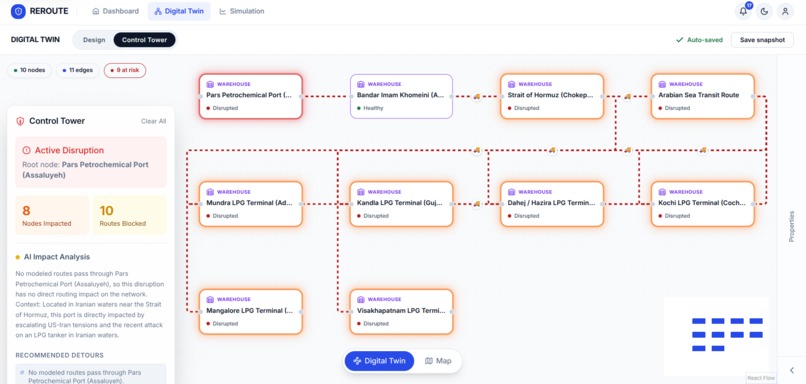The width and height of the screenshot is (806, 384).
Task: Click the REROUTE shield logo icon
Action: coord(18,11)
